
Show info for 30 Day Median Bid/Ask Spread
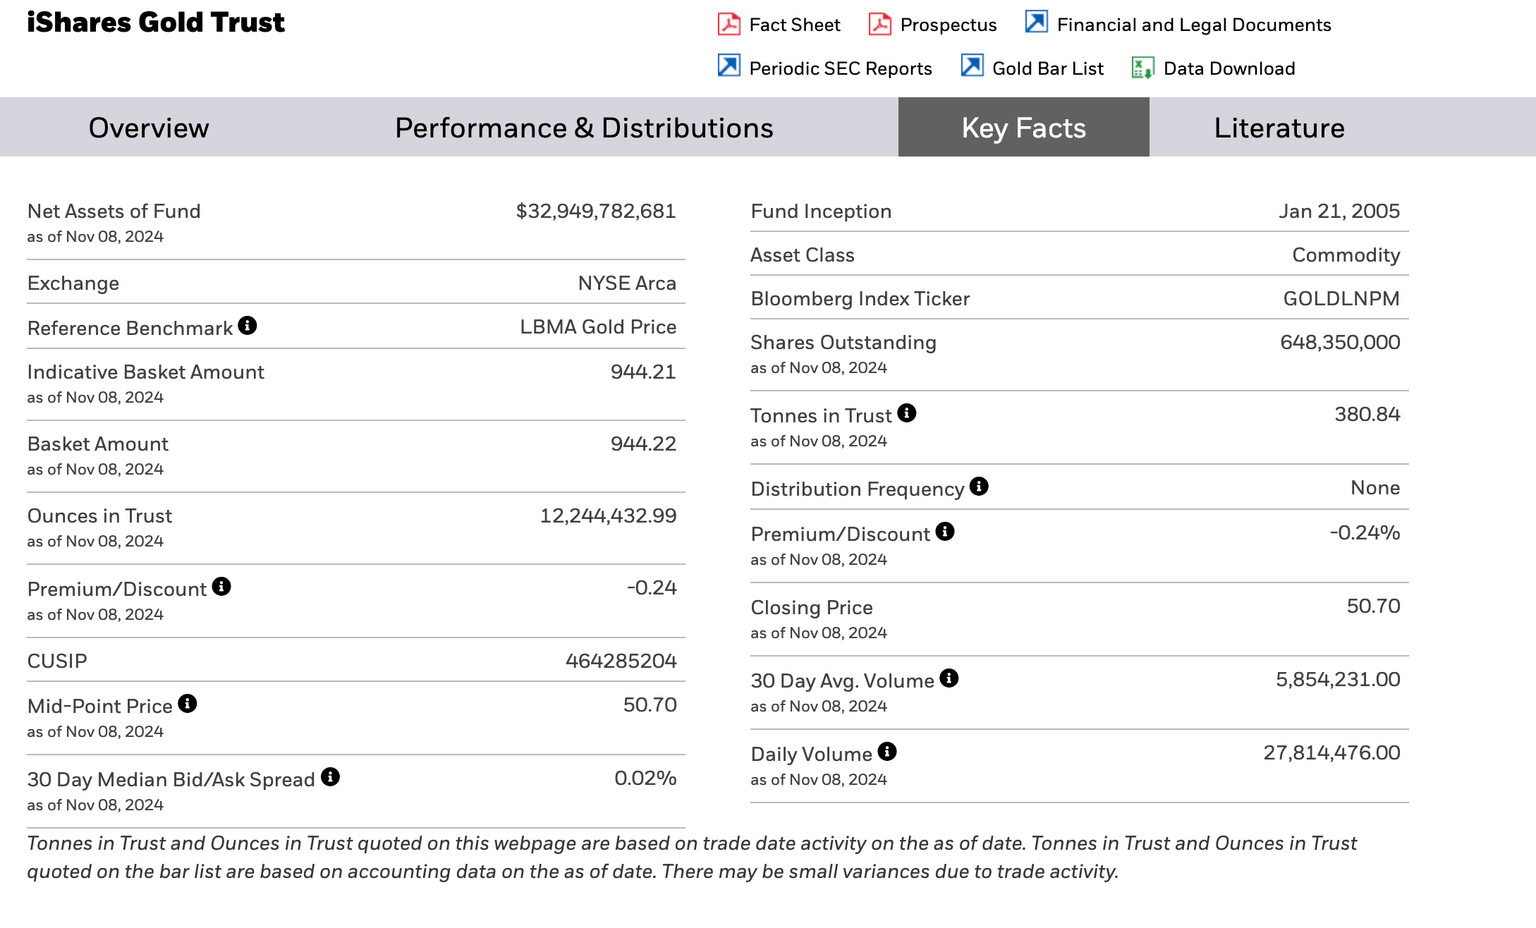(x=330, y=777)
